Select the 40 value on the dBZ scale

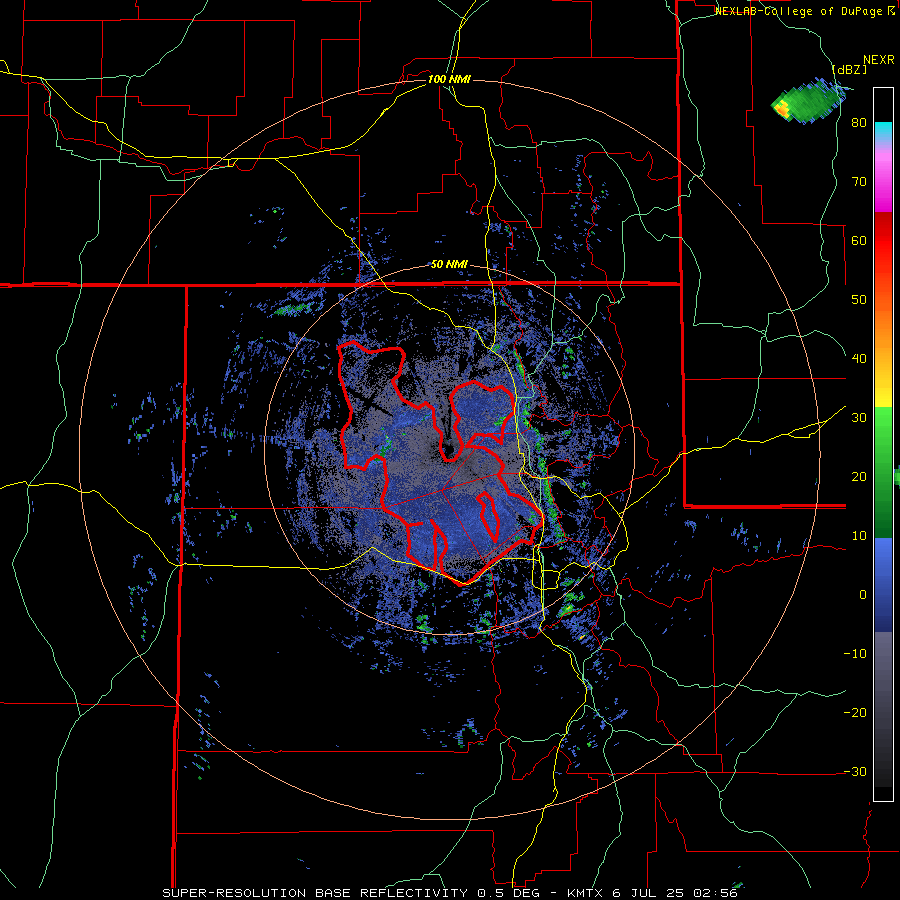click(x=859, y=359)
